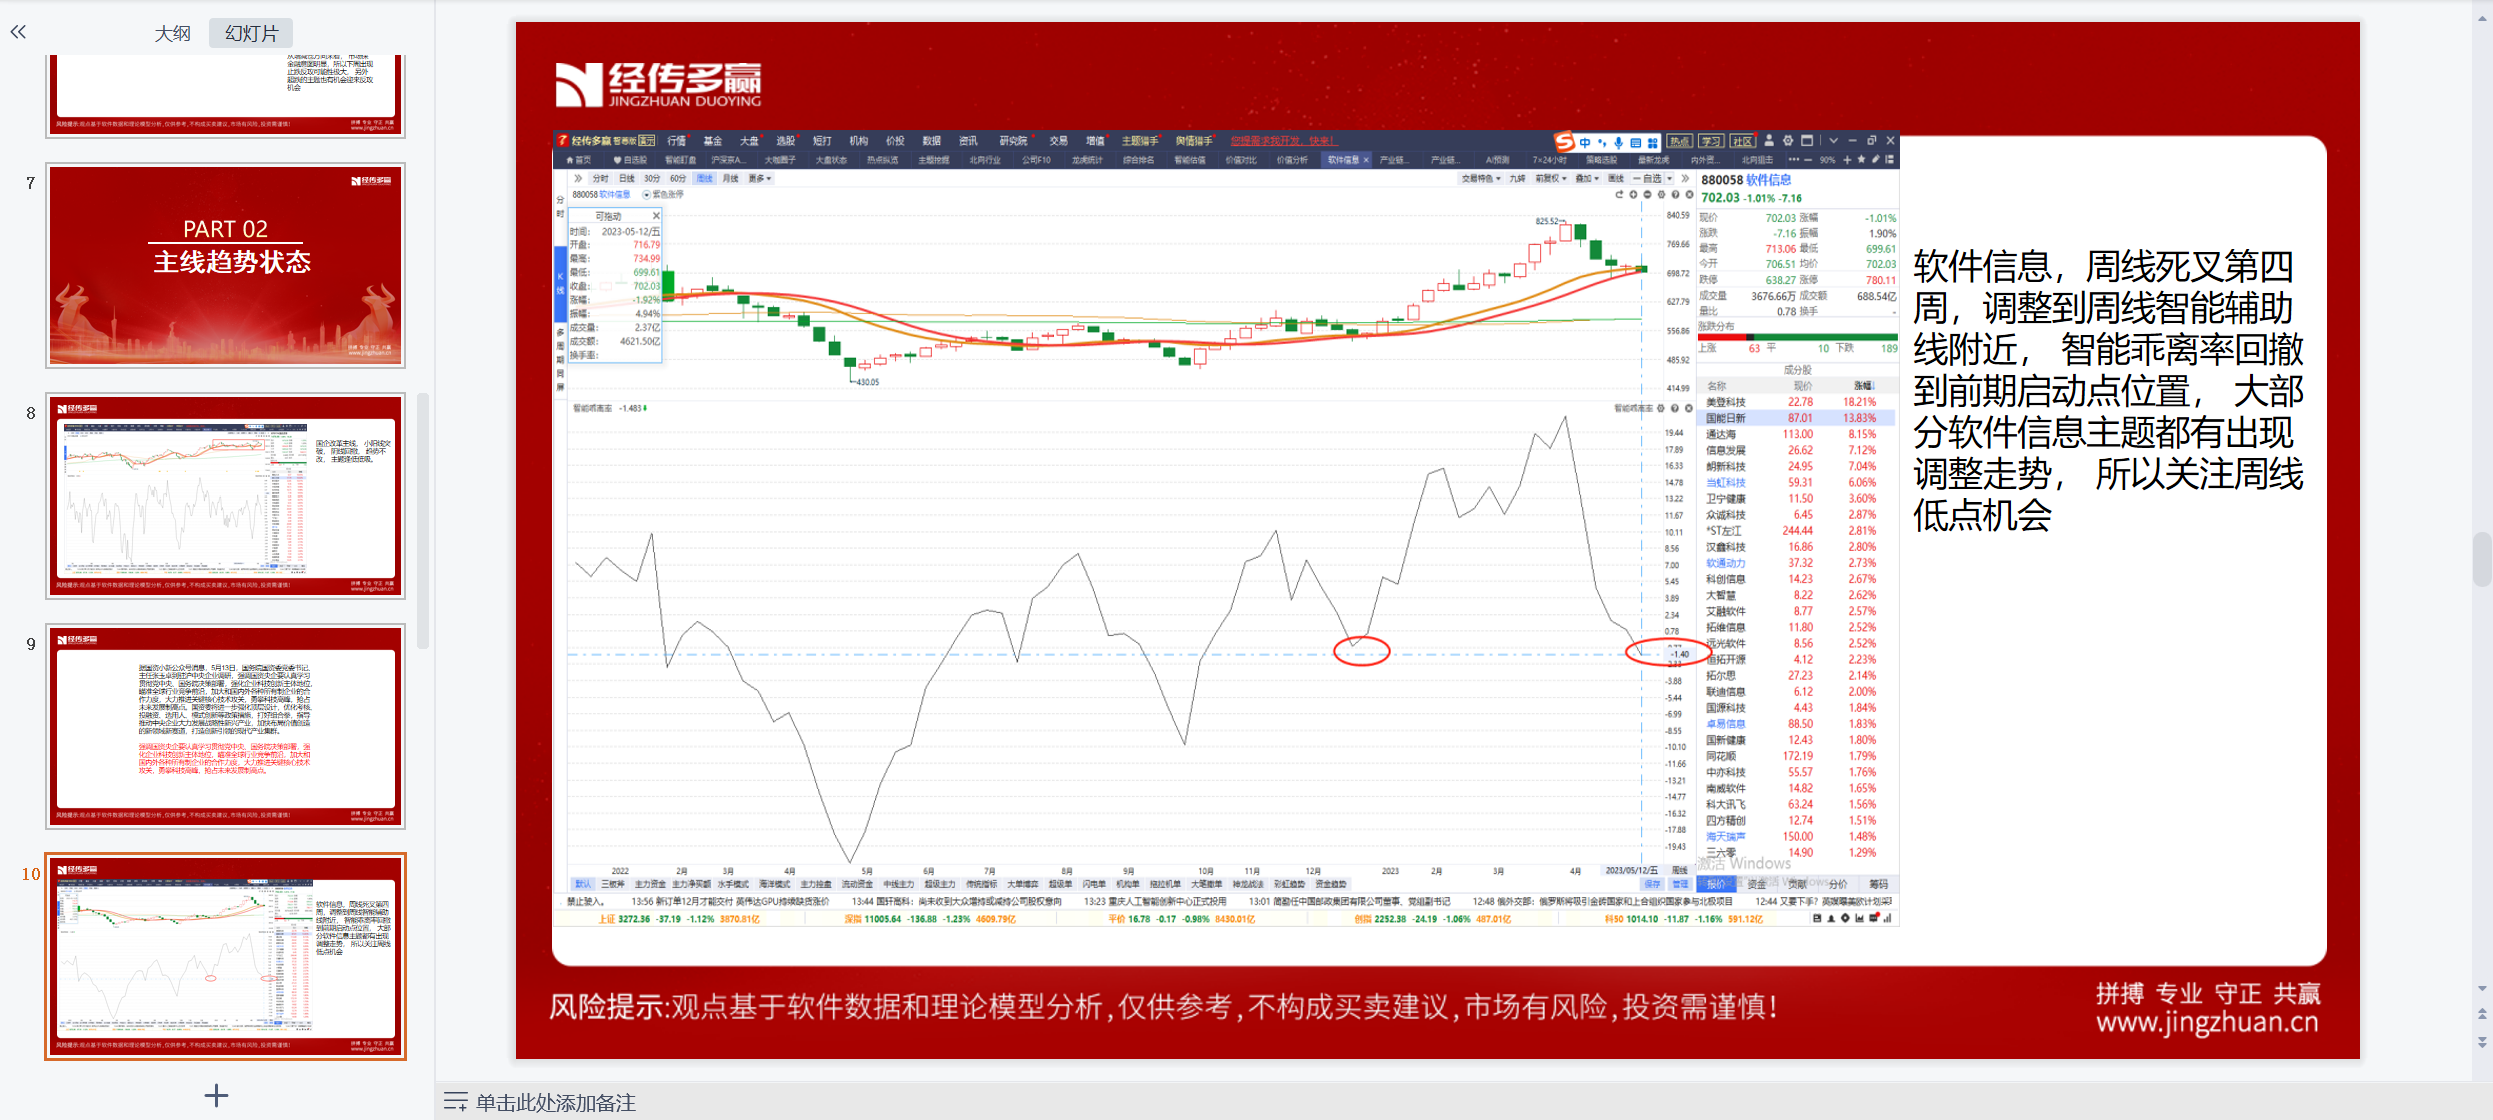The width and height of the screenshot is (2493, 1120).
Task: Switch to the 大纲 outline tab
Action: point(172,33)
